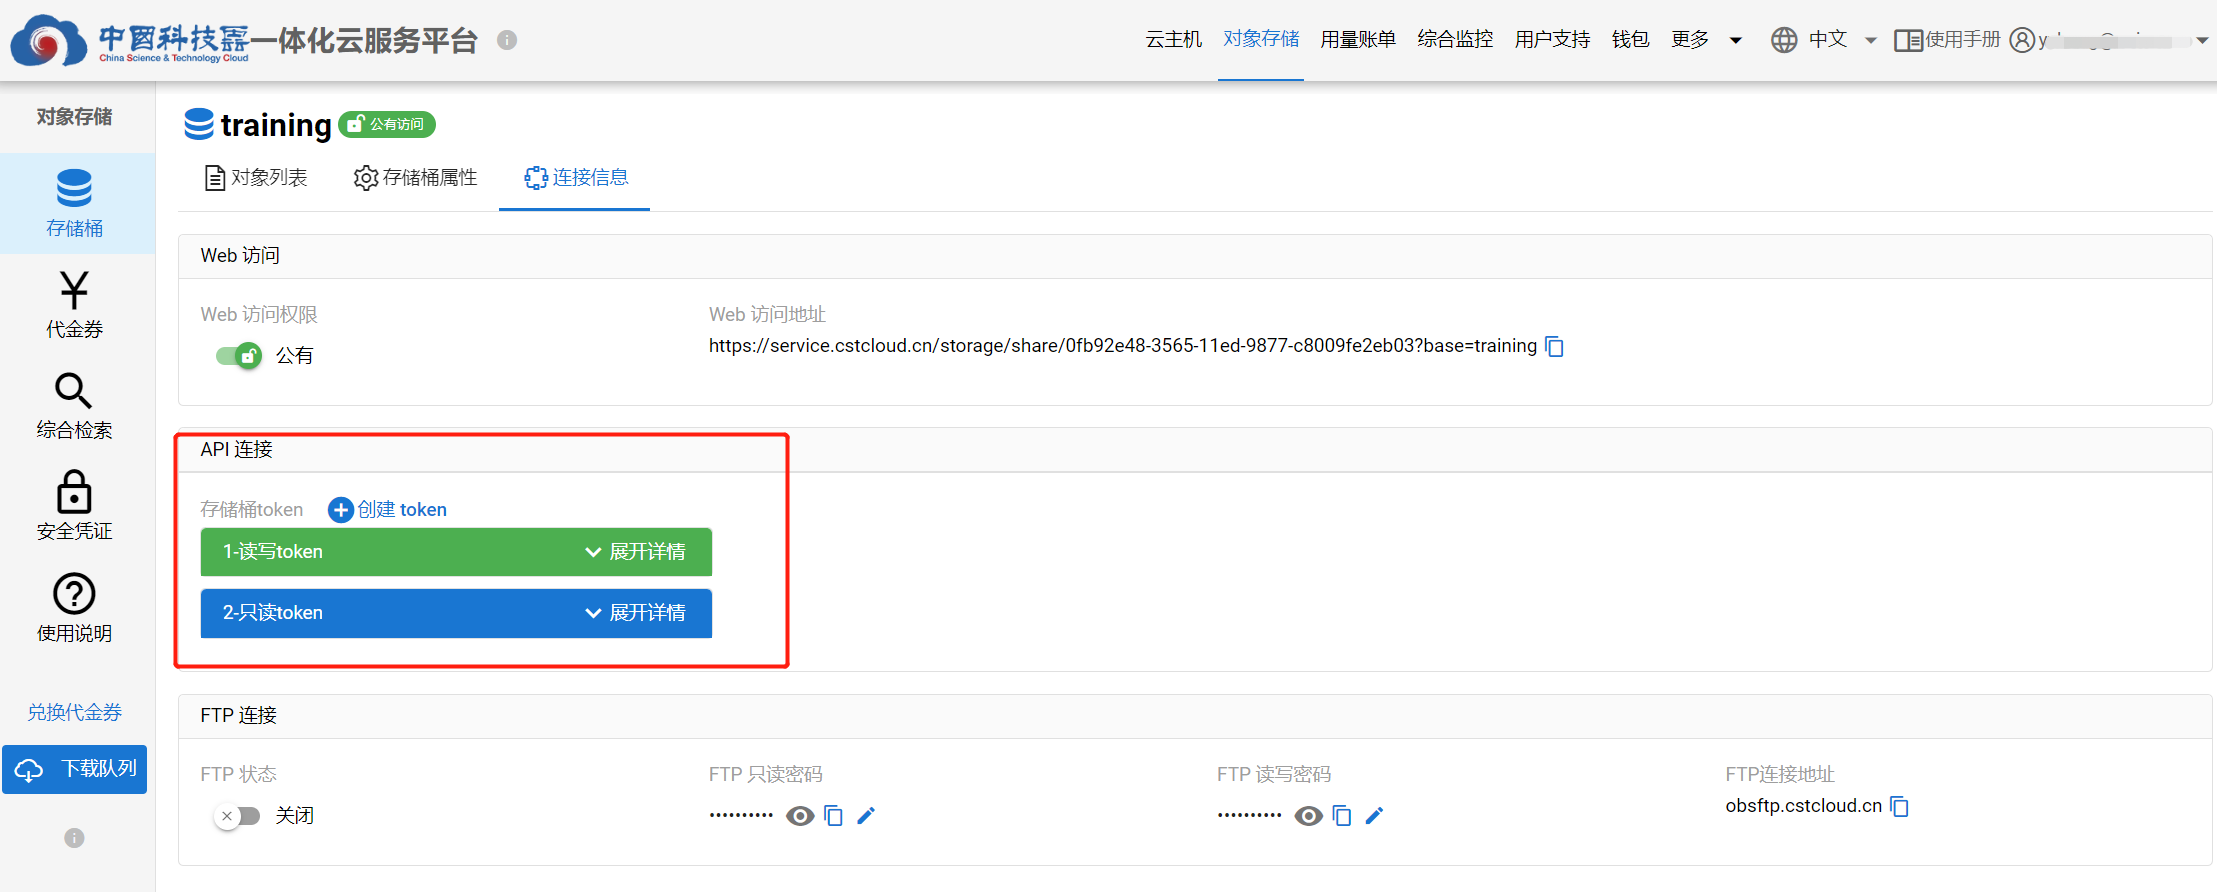Click the 创建 token link text
The width and height of the screenshot is (2217, 892).
pos(402,510)
